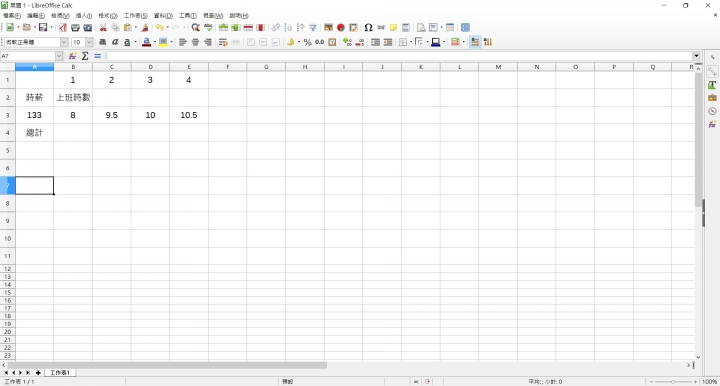720x386 pixels.
Task: Open the 檔案(F) menu
Action: 12,16
